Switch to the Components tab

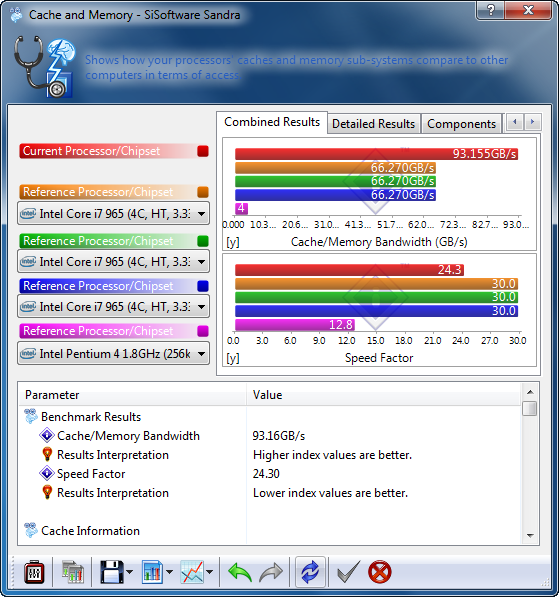point(461,124)
